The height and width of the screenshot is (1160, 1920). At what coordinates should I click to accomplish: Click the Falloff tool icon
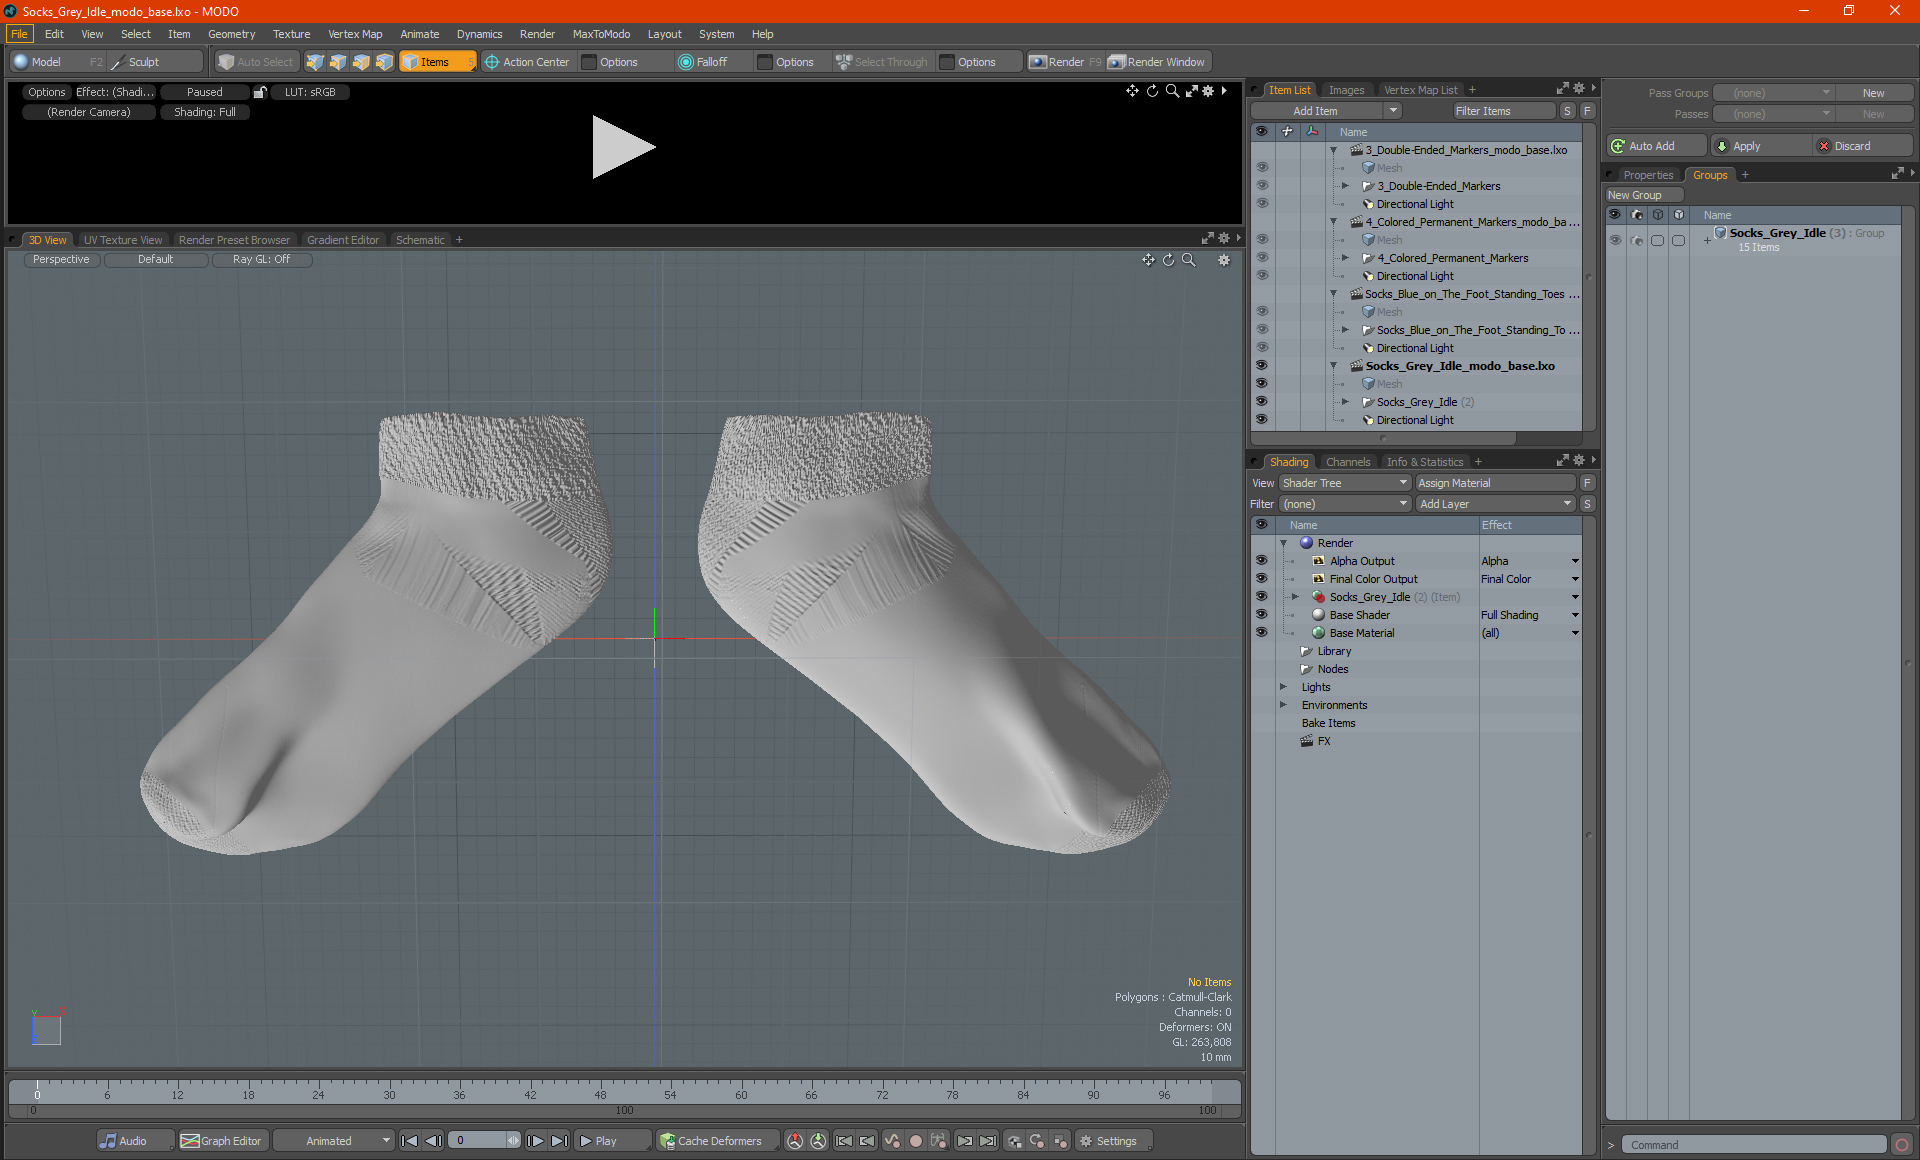click(x=685, y=62)
